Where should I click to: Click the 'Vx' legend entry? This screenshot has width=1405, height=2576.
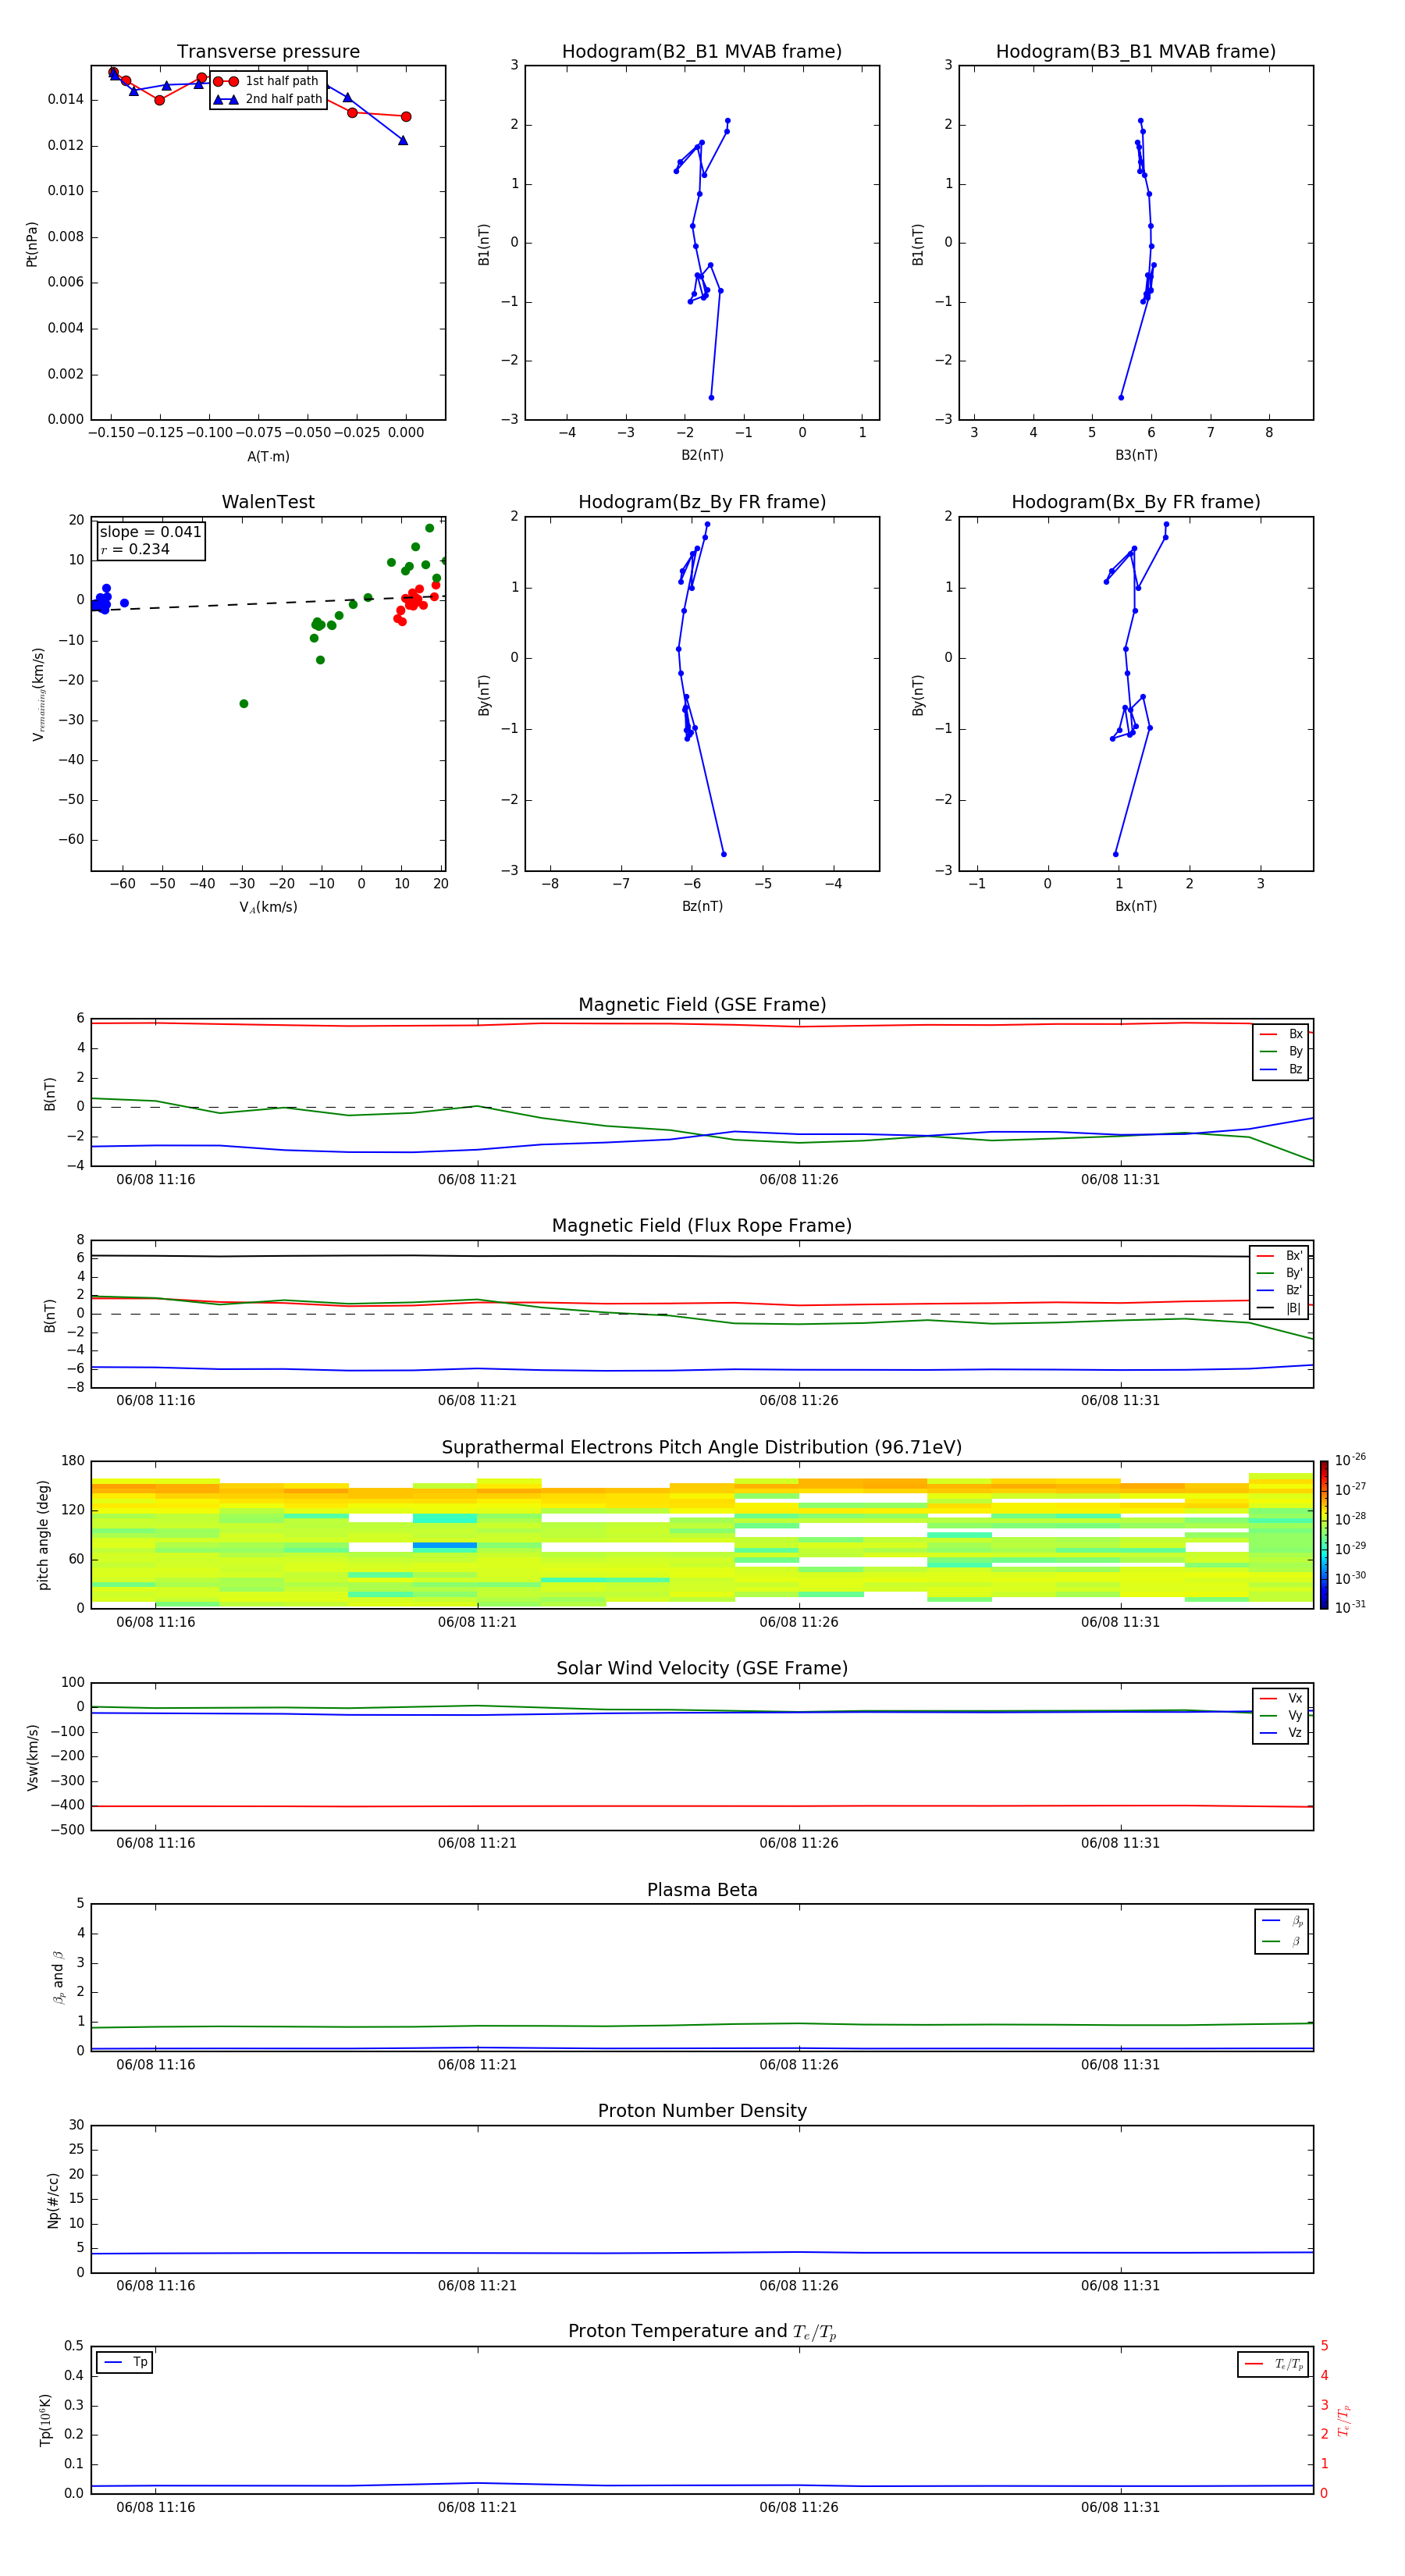tap(1281, 1698)
